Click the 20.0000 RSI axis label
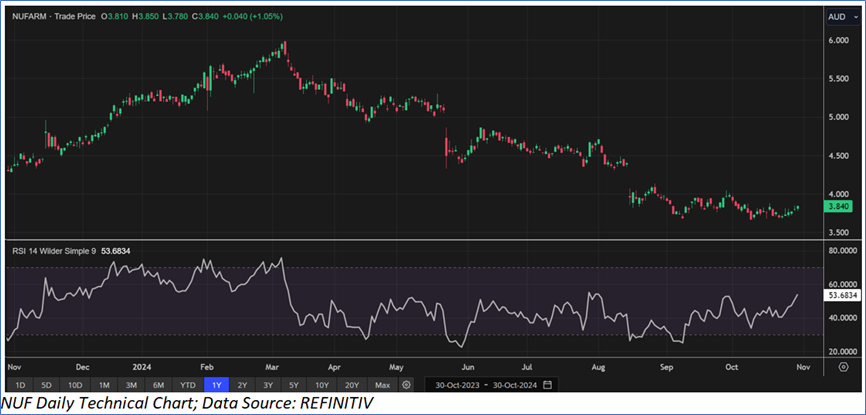 (x=842, y=352)
